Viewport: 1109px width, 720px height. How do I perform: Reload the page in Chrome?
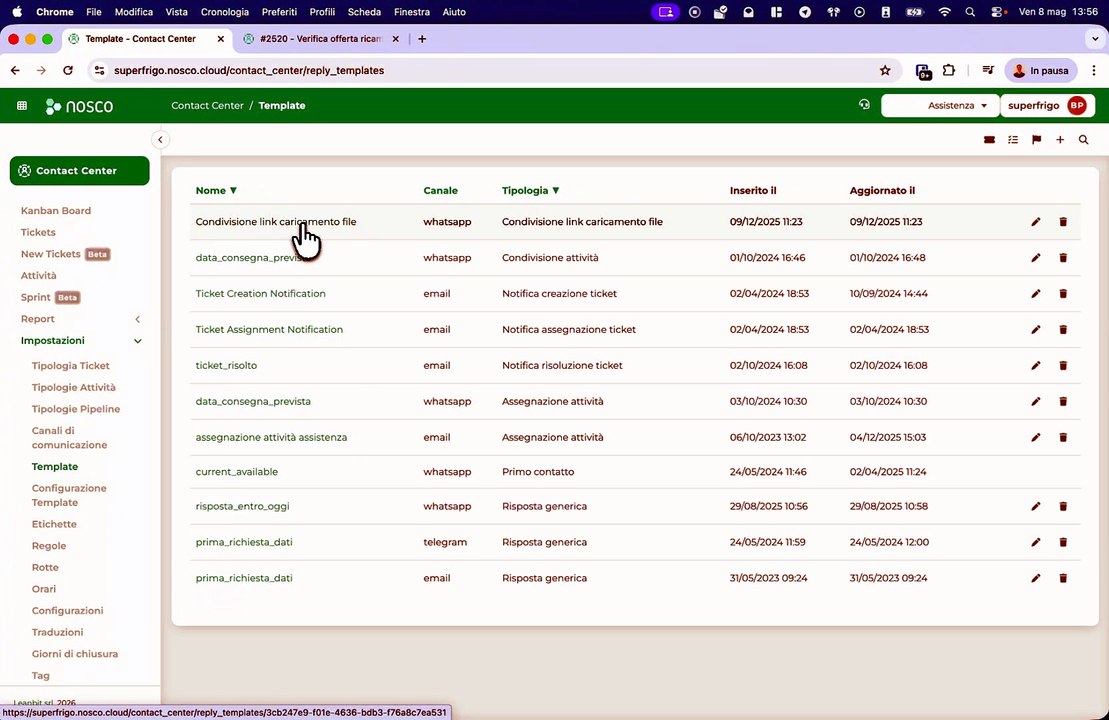68,70
